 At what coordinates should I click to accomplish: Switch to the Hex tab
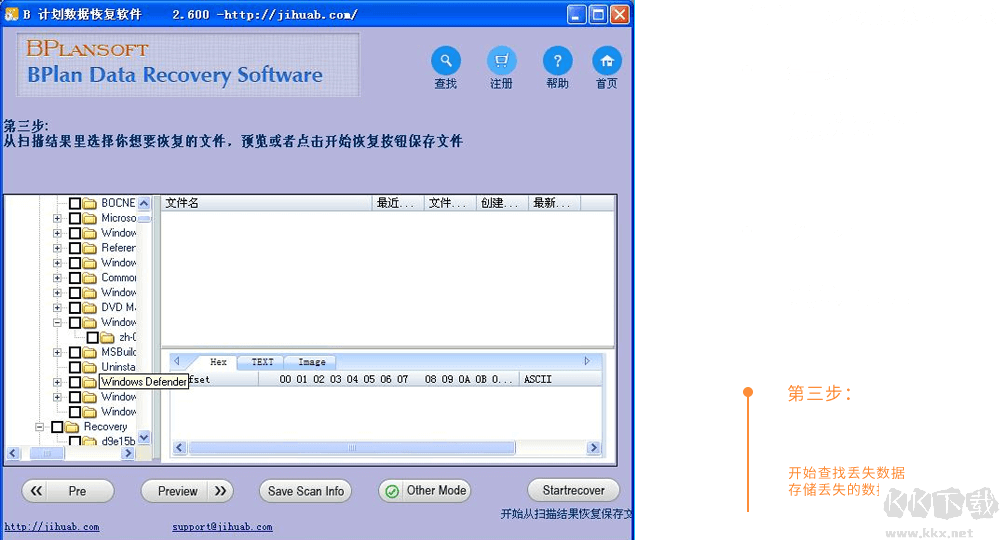tap(218, 361)
